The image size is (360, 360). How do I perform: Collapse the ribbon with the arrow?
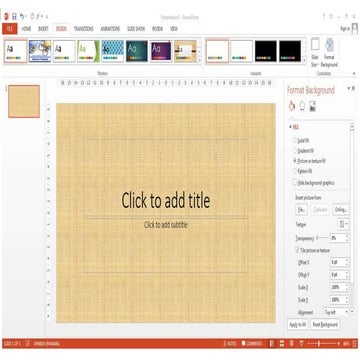354,74
